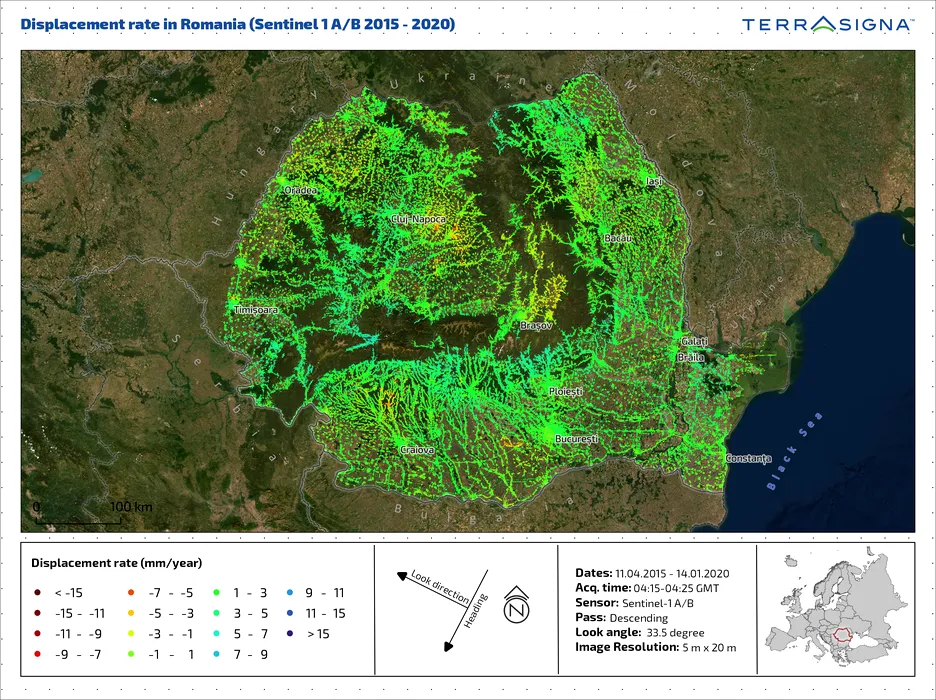Click the '-1 - 1' legend dot
Image resolution: width=936 pixels, height=700 pixels.
[132, 655]
